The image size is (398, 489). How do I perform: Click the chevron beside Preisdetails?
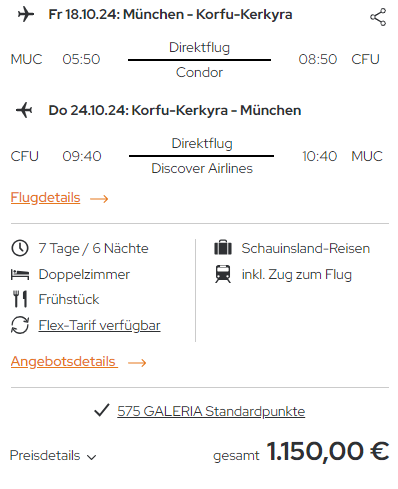91,457
